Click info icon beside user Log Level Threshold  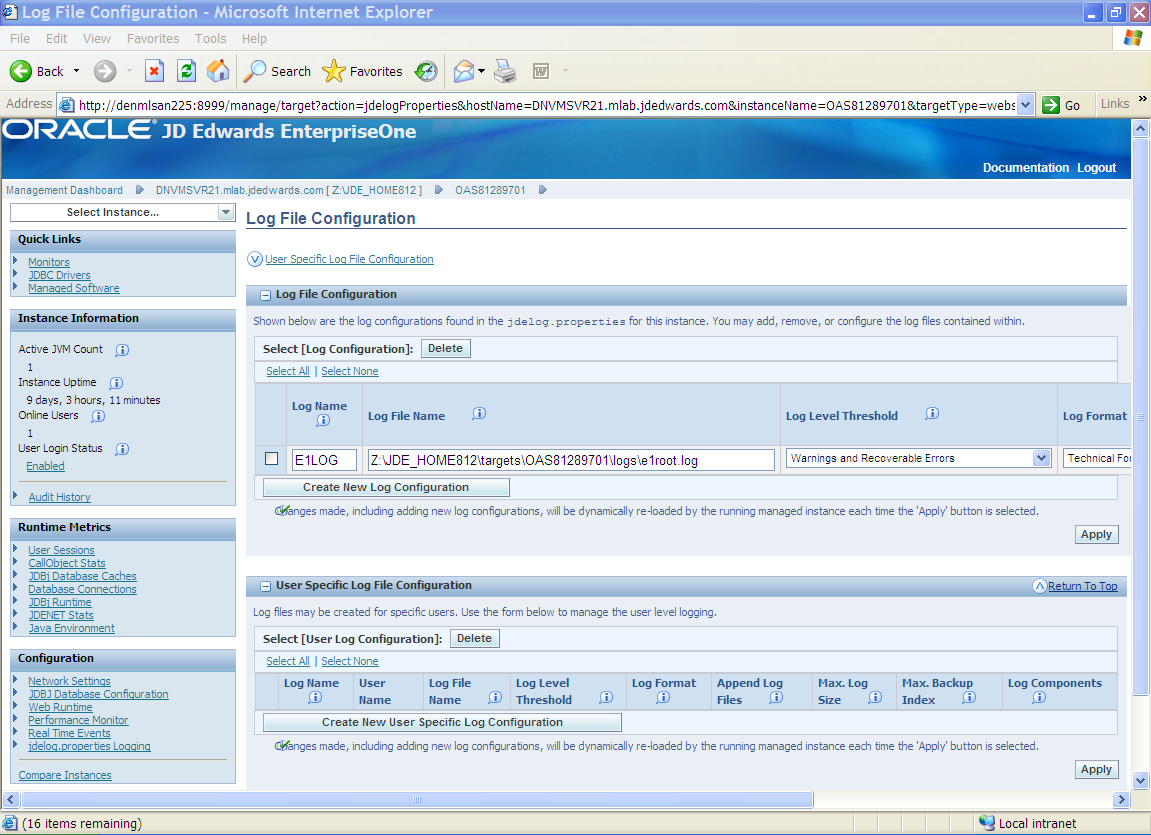(x=606, y=697)
